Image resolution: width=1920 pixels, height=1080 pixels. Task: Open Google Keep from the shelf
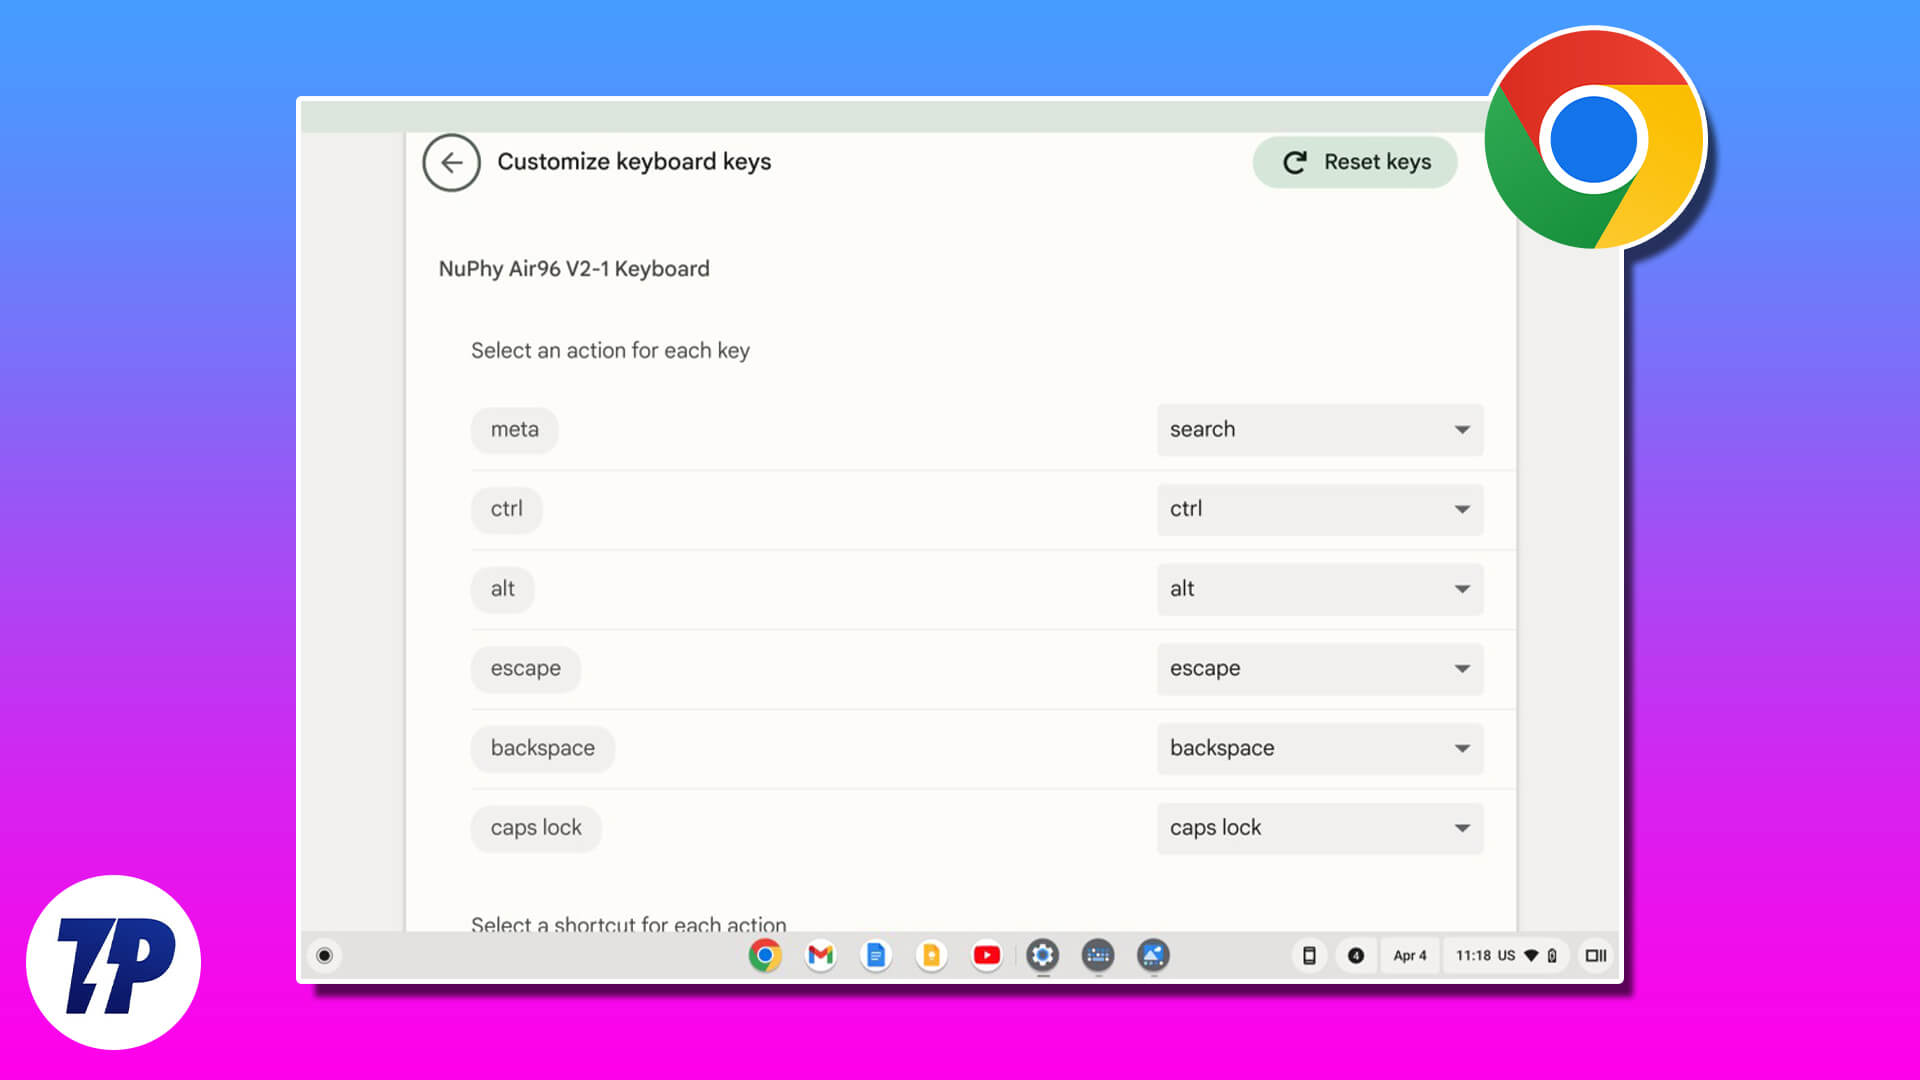[x=931, y=956]
